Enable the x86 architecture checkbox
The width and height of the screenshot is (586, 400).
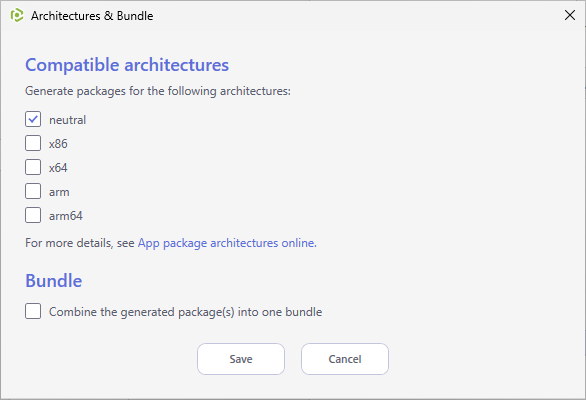click(33, 144)
